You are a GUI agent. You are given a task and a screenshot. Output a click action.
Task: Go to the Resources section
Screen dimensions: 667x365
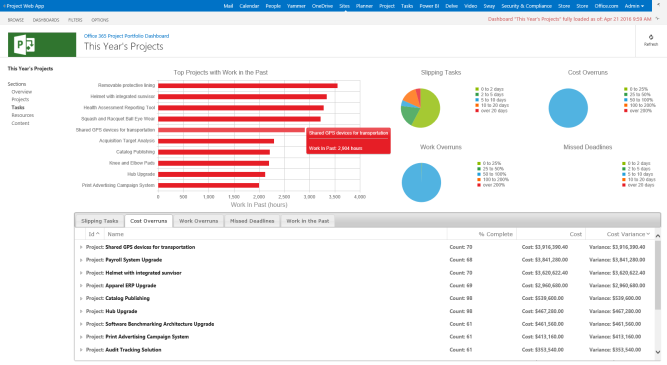click(x=23, y=115)
